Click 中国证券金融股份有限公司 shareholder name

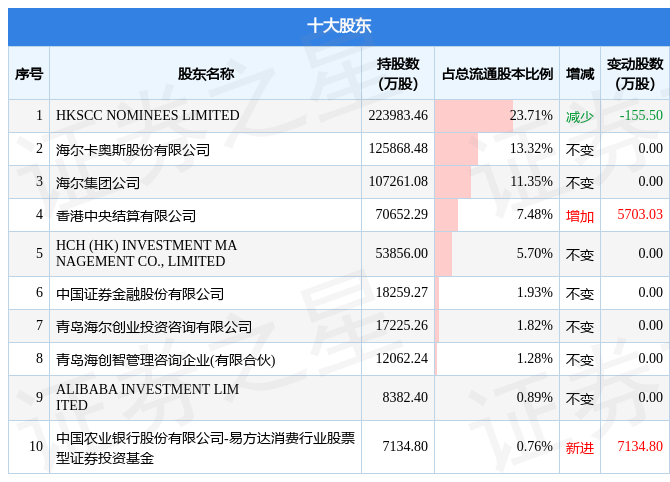coord(140,294)
